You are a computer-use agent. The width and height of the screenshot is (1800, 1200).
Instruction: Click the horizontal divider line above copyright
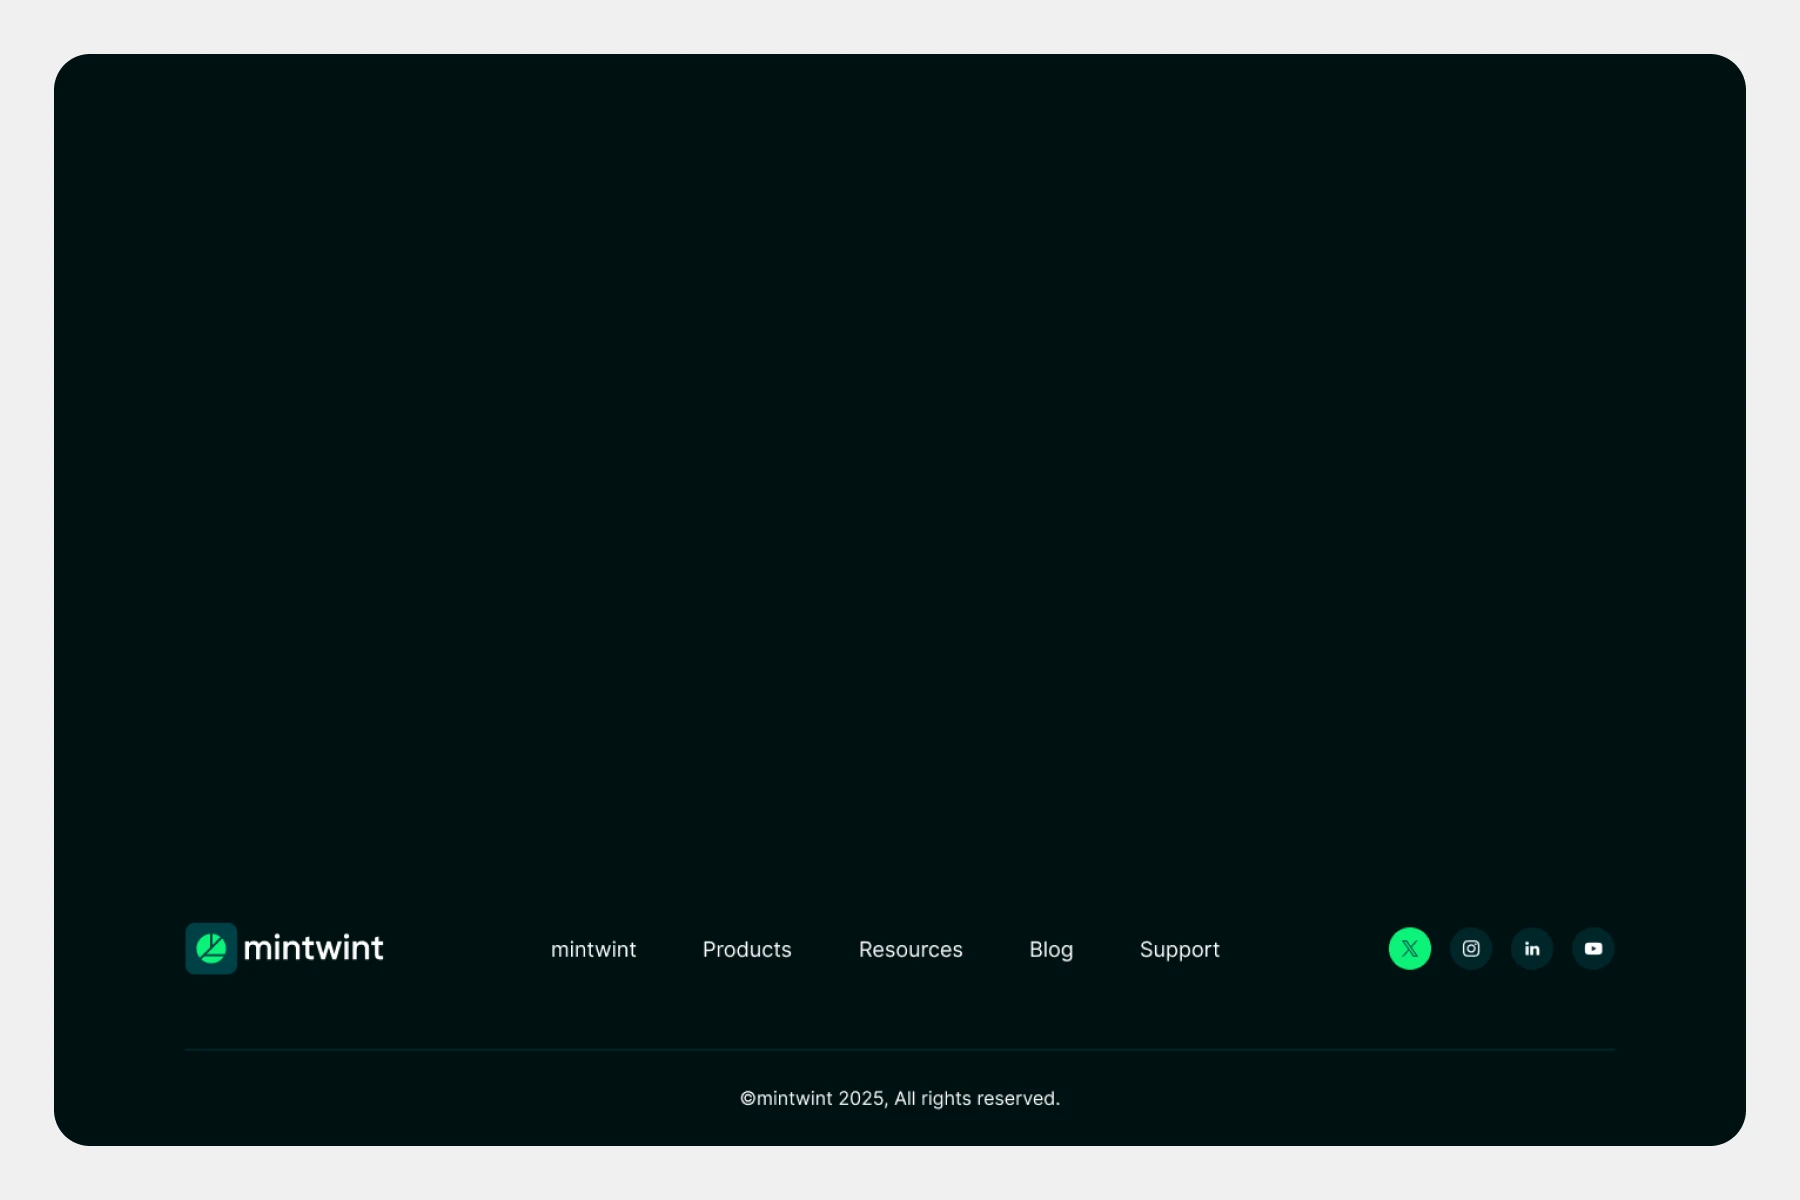pos(900,1049)
